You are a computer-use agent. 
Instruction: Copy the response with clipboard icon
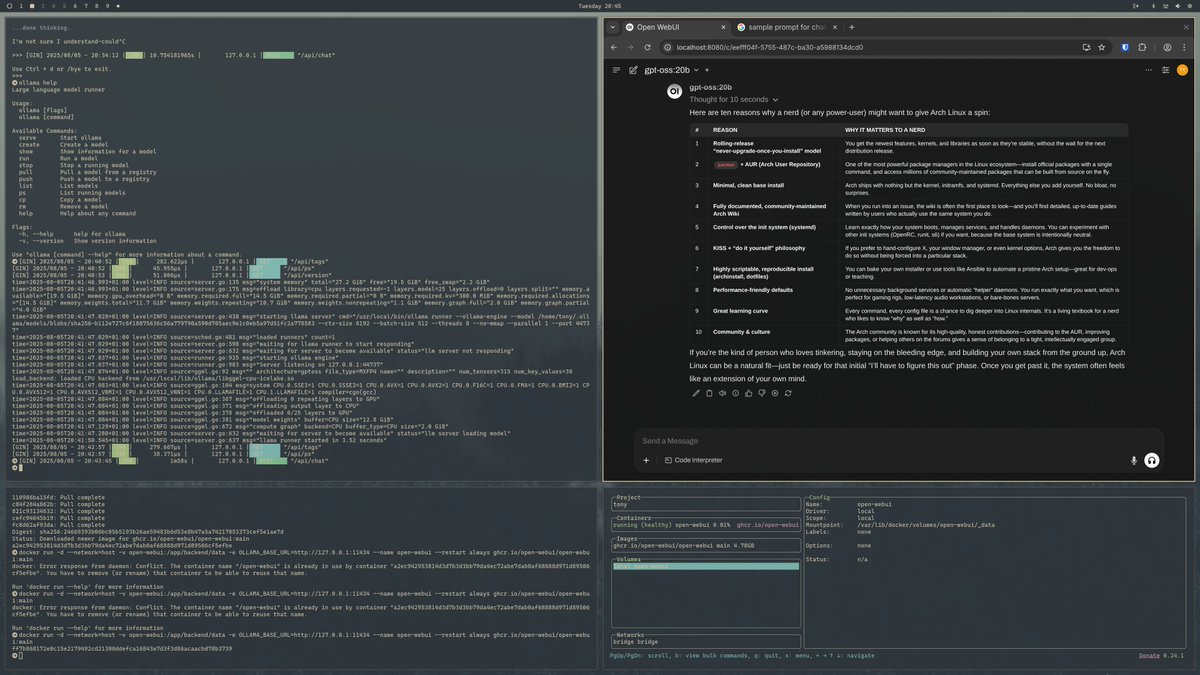coord(709,393)
